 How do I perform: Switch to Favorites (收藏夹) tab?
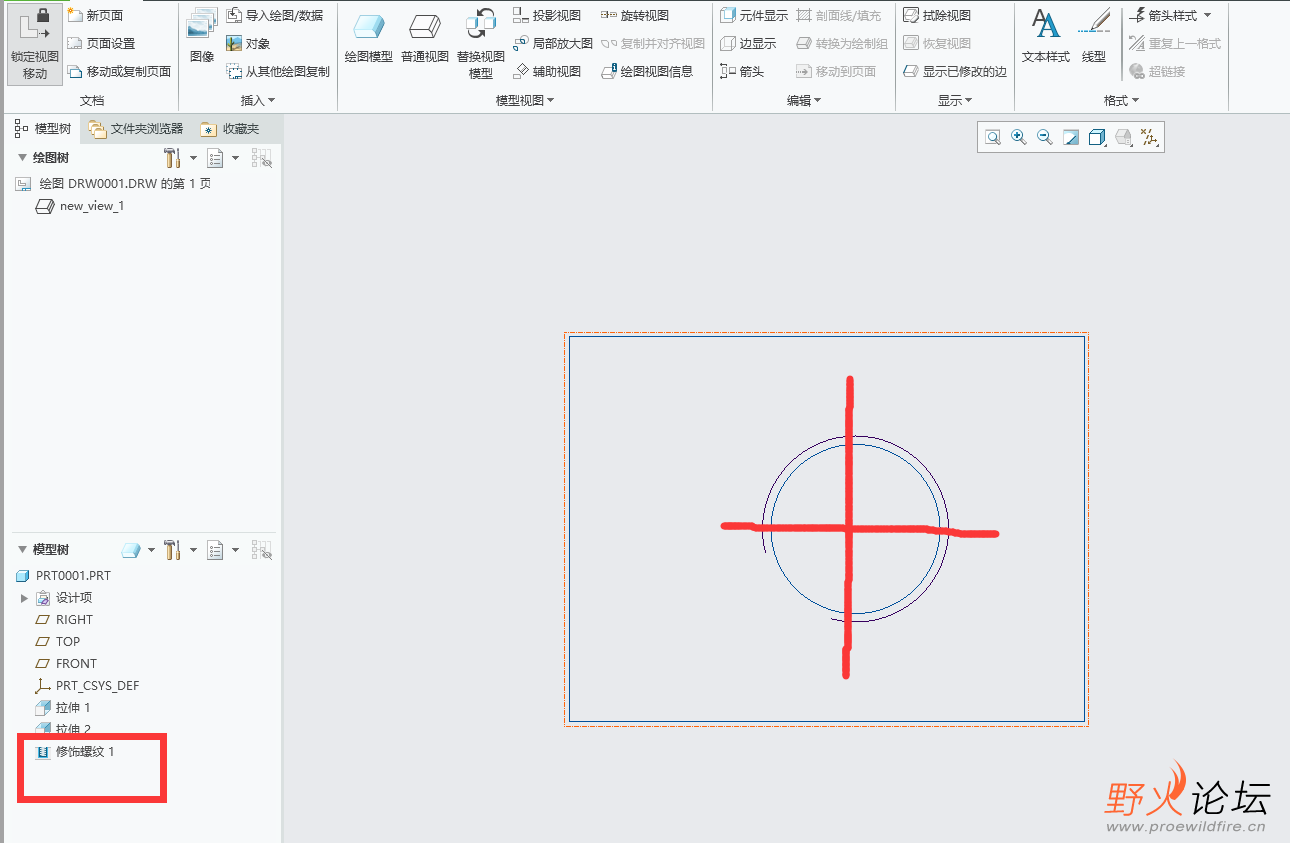point(229,129)
